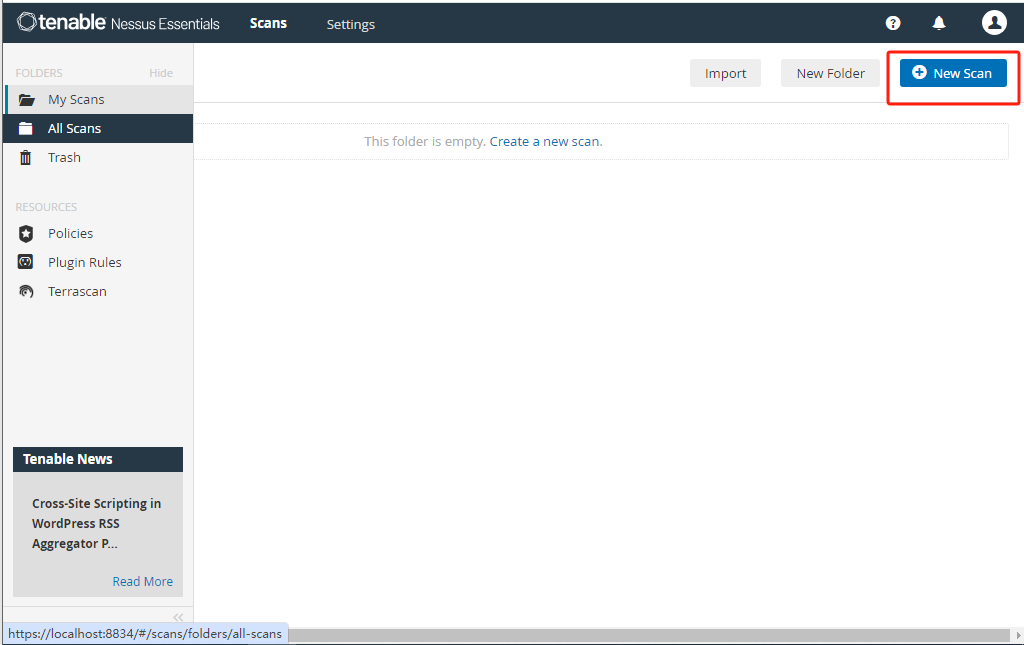Open the Terrascan resource
Viewport: 1024px width, 645px height.
point(77,291)
